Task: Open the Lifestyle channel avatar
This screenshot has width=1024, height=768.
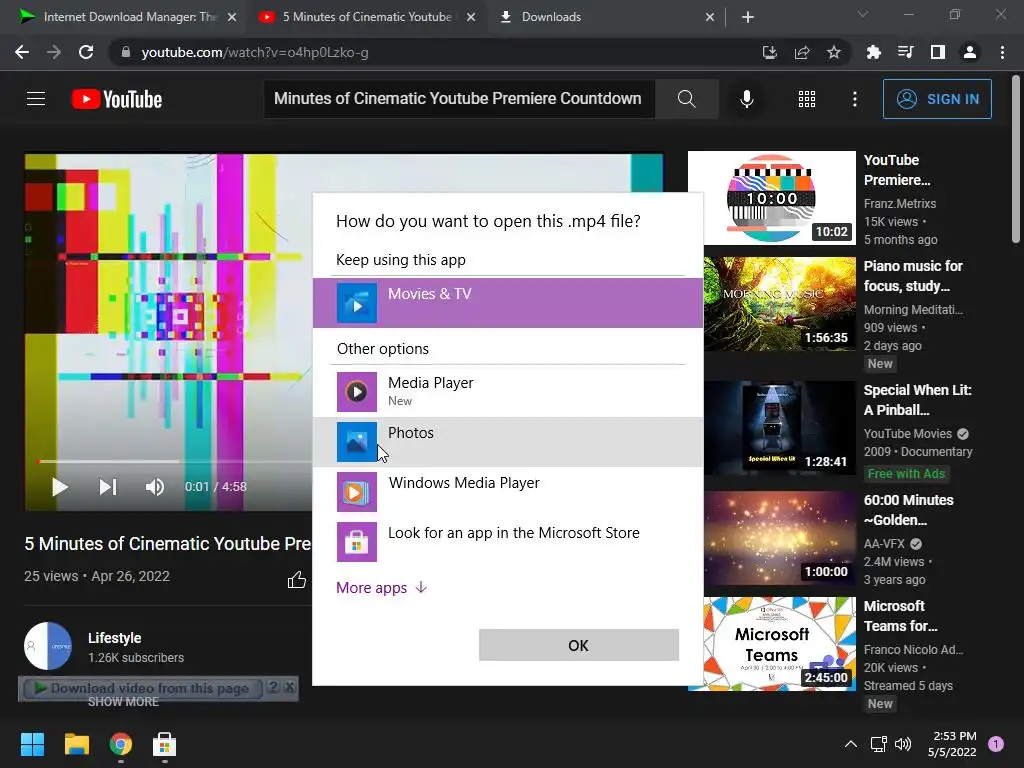Action: point(48,646)
